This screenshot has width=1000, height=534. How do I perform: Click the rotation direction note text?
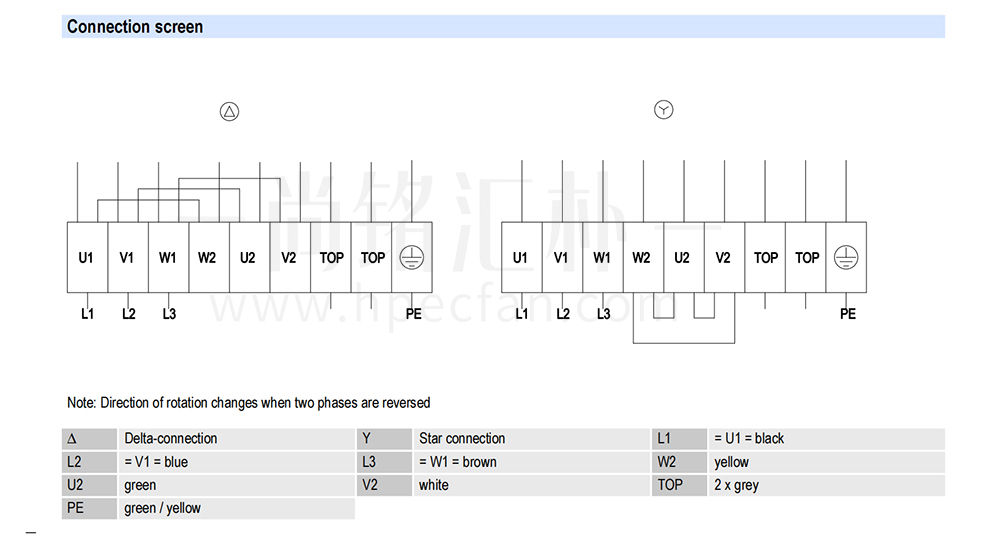(249, 403)
